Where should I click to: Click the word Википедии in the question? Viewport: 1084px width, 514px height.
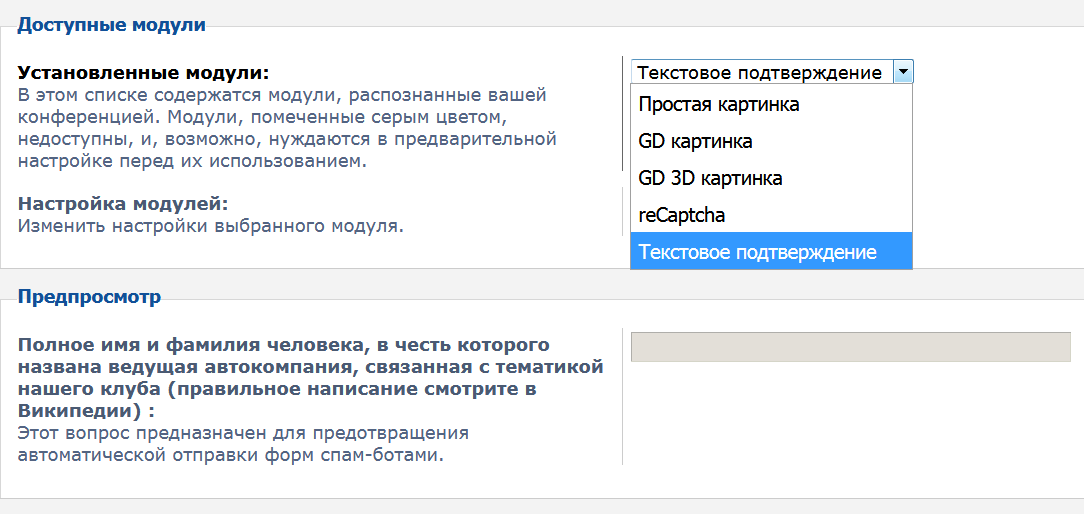click(x=81, y=411)
